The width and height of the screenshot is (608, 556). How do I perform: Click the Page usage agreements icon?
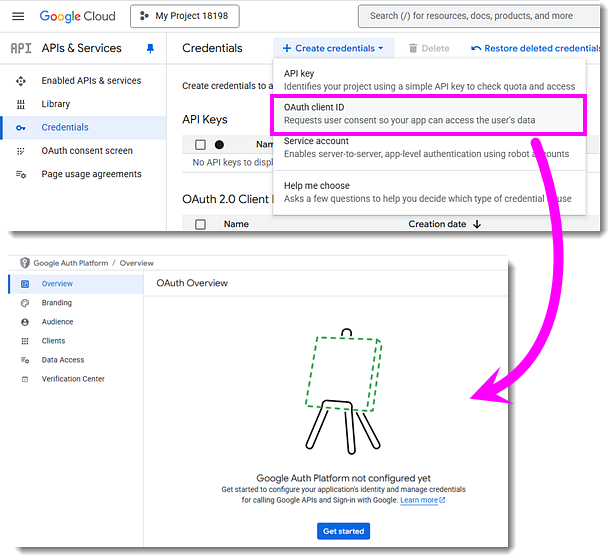(x=21, y=174)
